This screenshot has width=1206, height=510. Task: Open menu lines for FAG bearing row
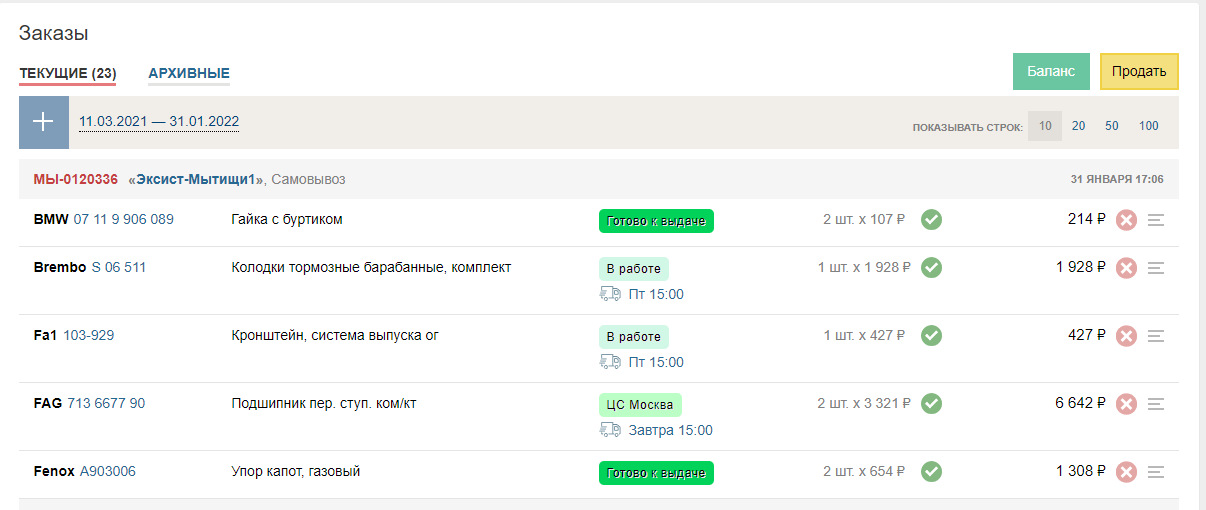(1156, 404)
